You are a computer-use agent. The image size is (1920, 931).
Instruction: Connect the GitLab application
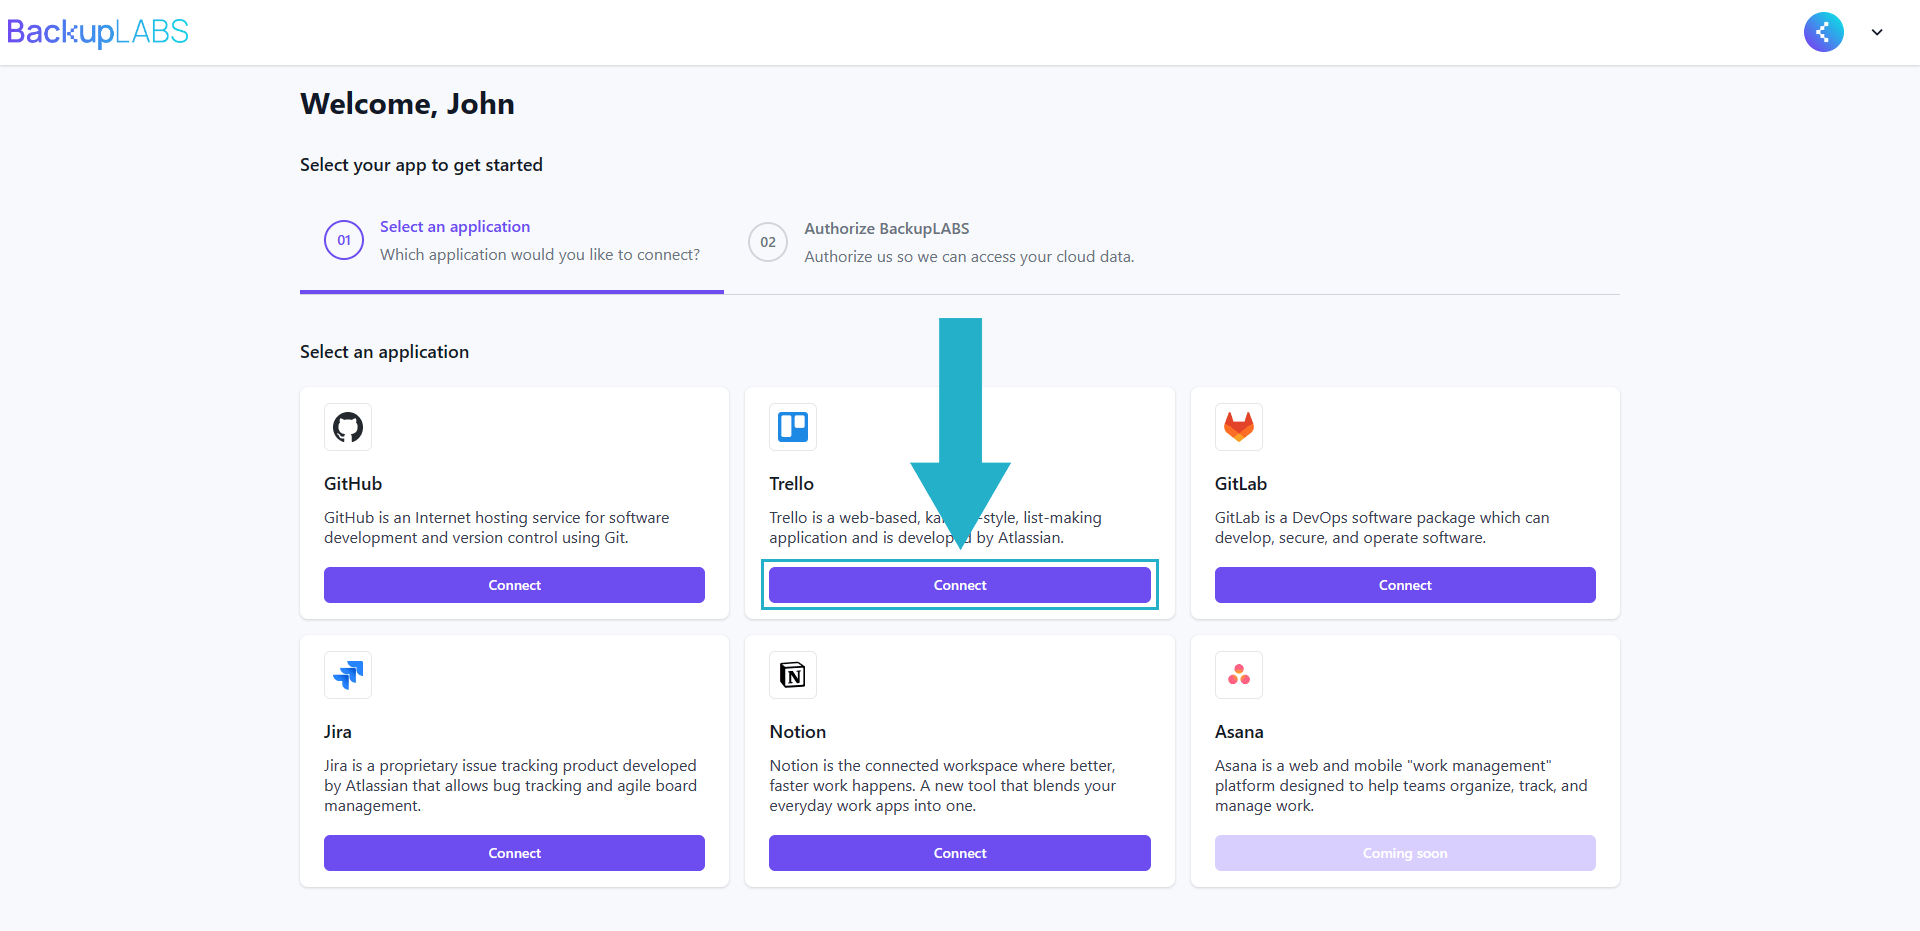coord(1405,585)
